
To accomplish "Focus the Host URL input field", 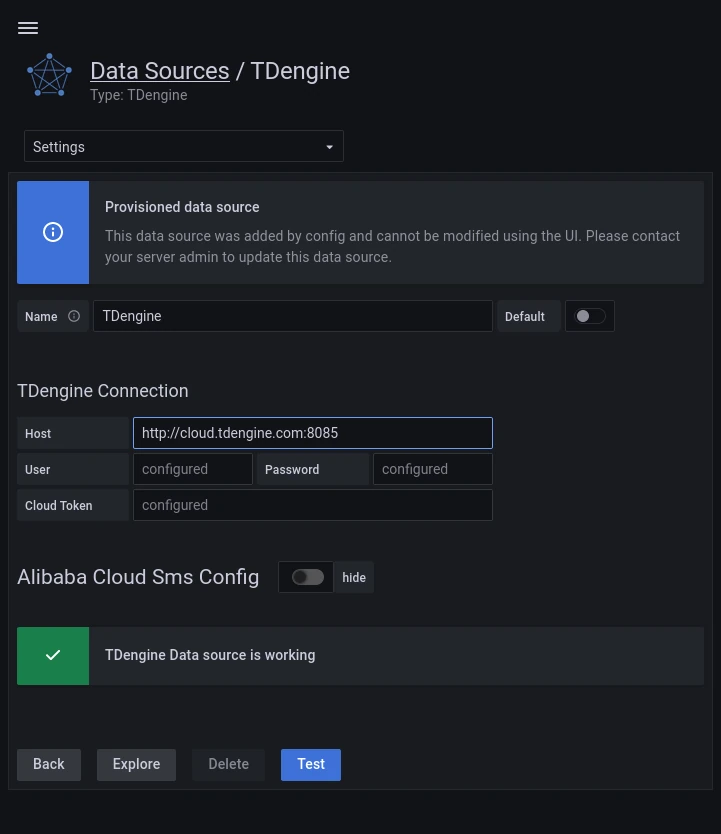I will (312, 433).
